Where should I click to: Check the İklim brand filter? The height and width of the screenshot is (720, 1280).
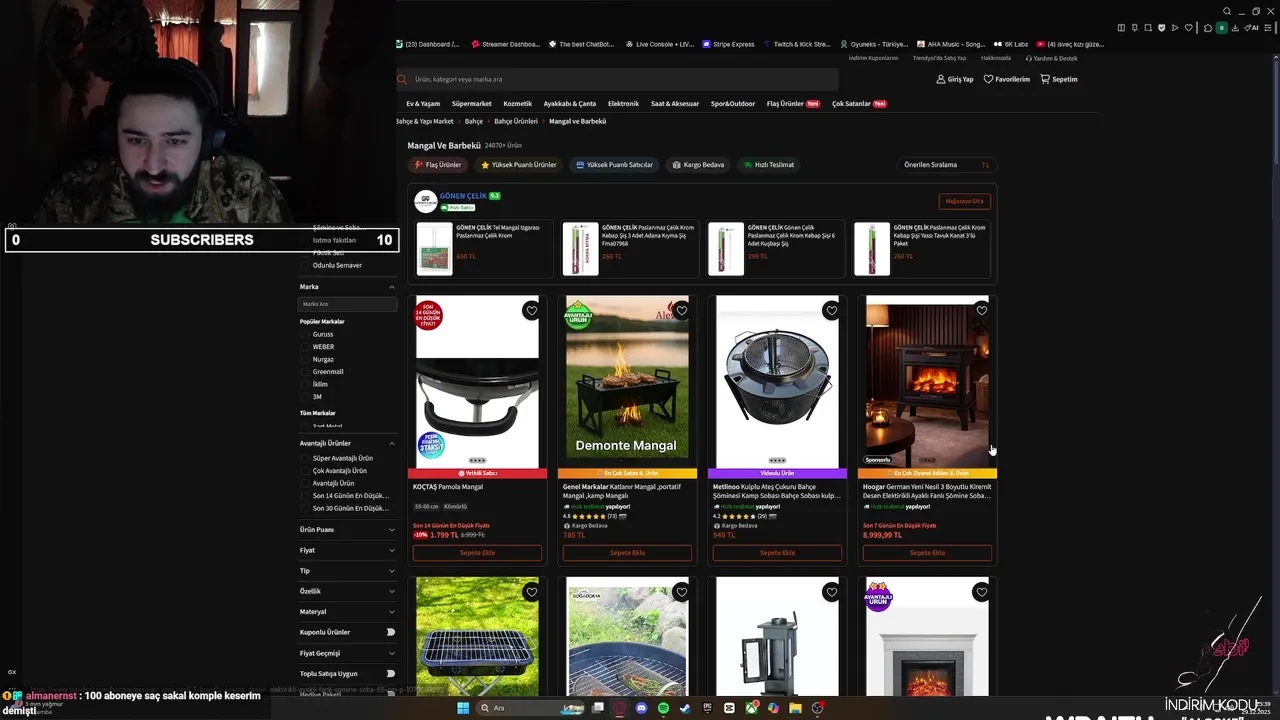pos(305,384)
